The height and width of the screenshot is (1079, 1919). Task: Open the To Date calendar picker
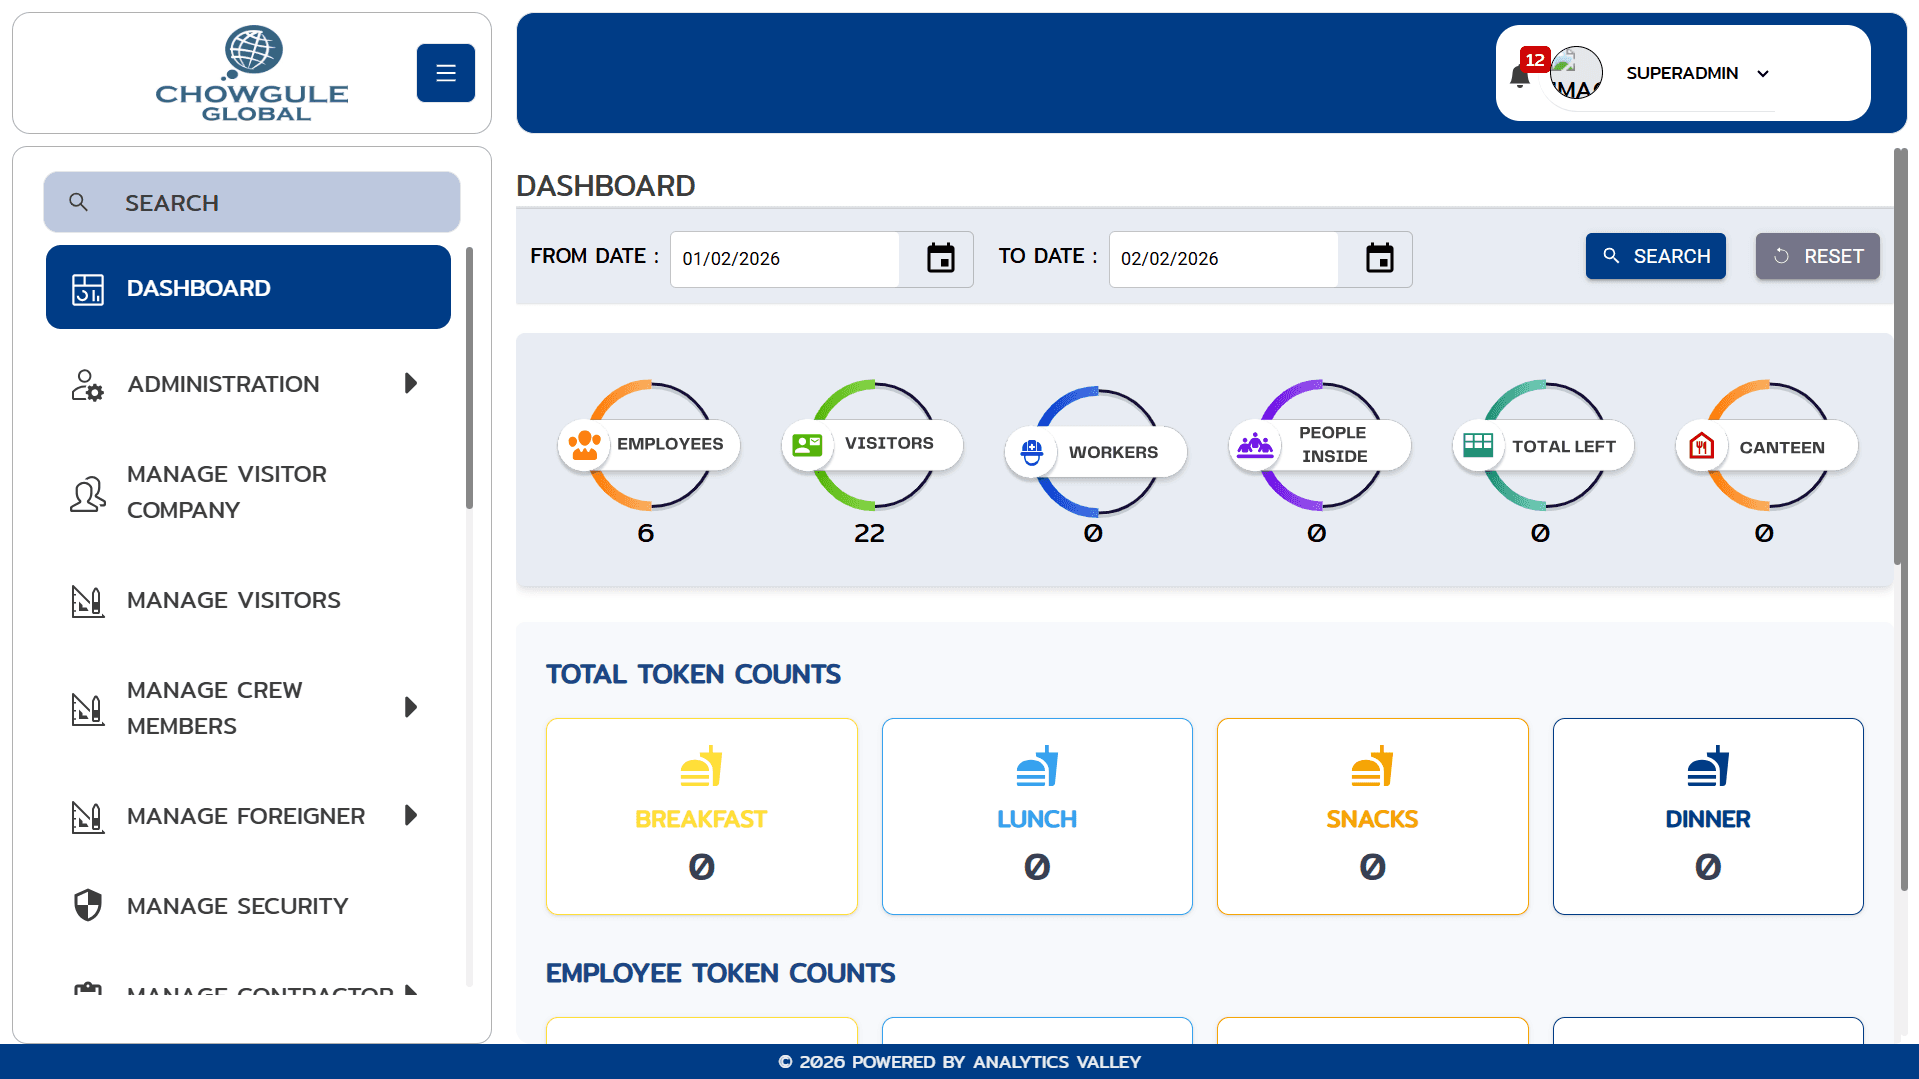pos(1380,259)
